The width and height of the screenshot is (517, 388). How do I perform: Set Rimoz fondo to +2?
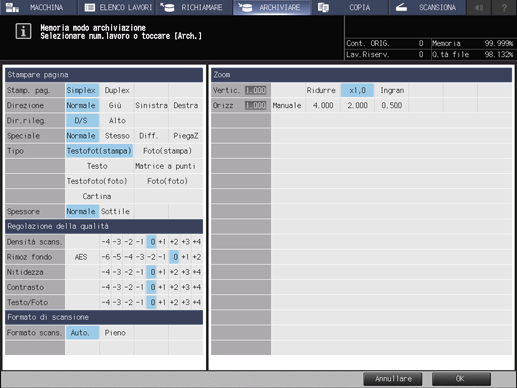point(197,257)
